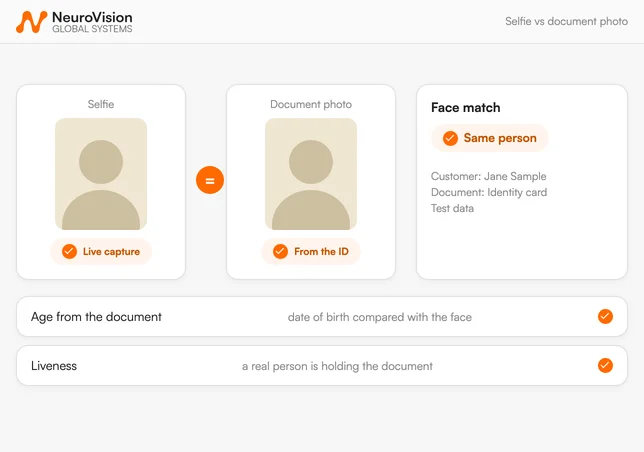Screen dimensions: 644x452
Task: Click the checkmark icon beside From the ID
Action: (x=281, y=251)
